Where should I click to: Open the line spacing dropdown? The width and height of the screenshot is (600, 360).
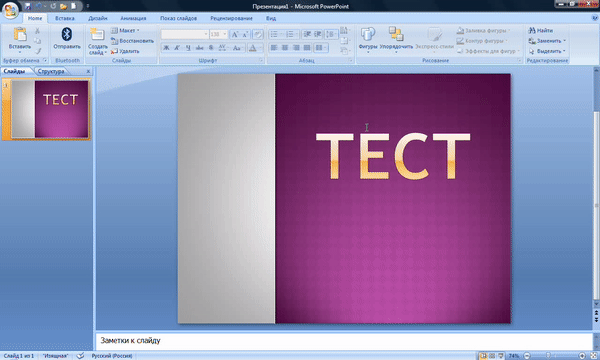(331, 34)
